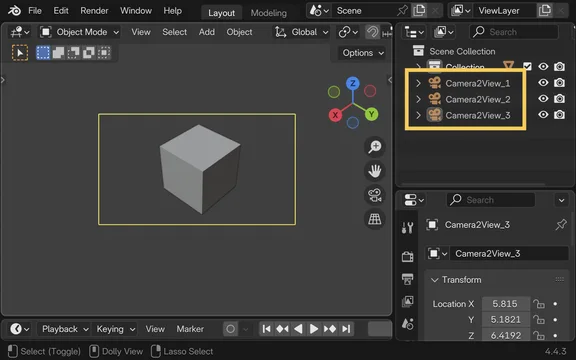Disable Camera2View_2 in renders
Viewport: 576px width, 360px height.
(559, 99)
